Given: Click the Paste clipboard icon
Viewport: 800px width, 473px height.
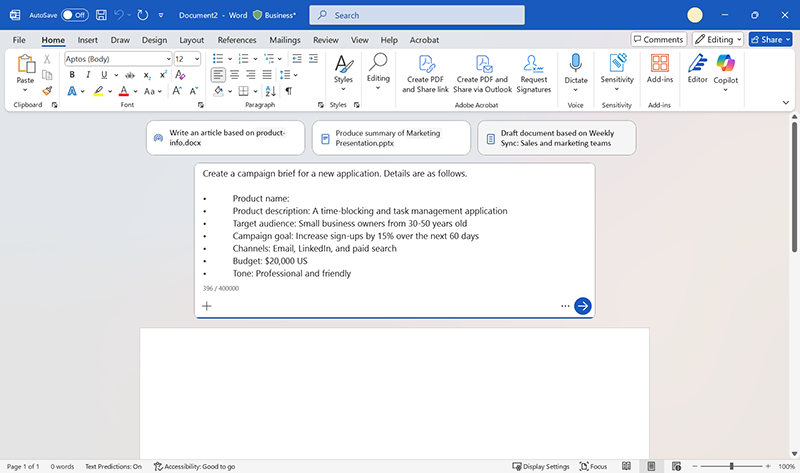Looking at the screenshot, I should (x=25, y=65).
